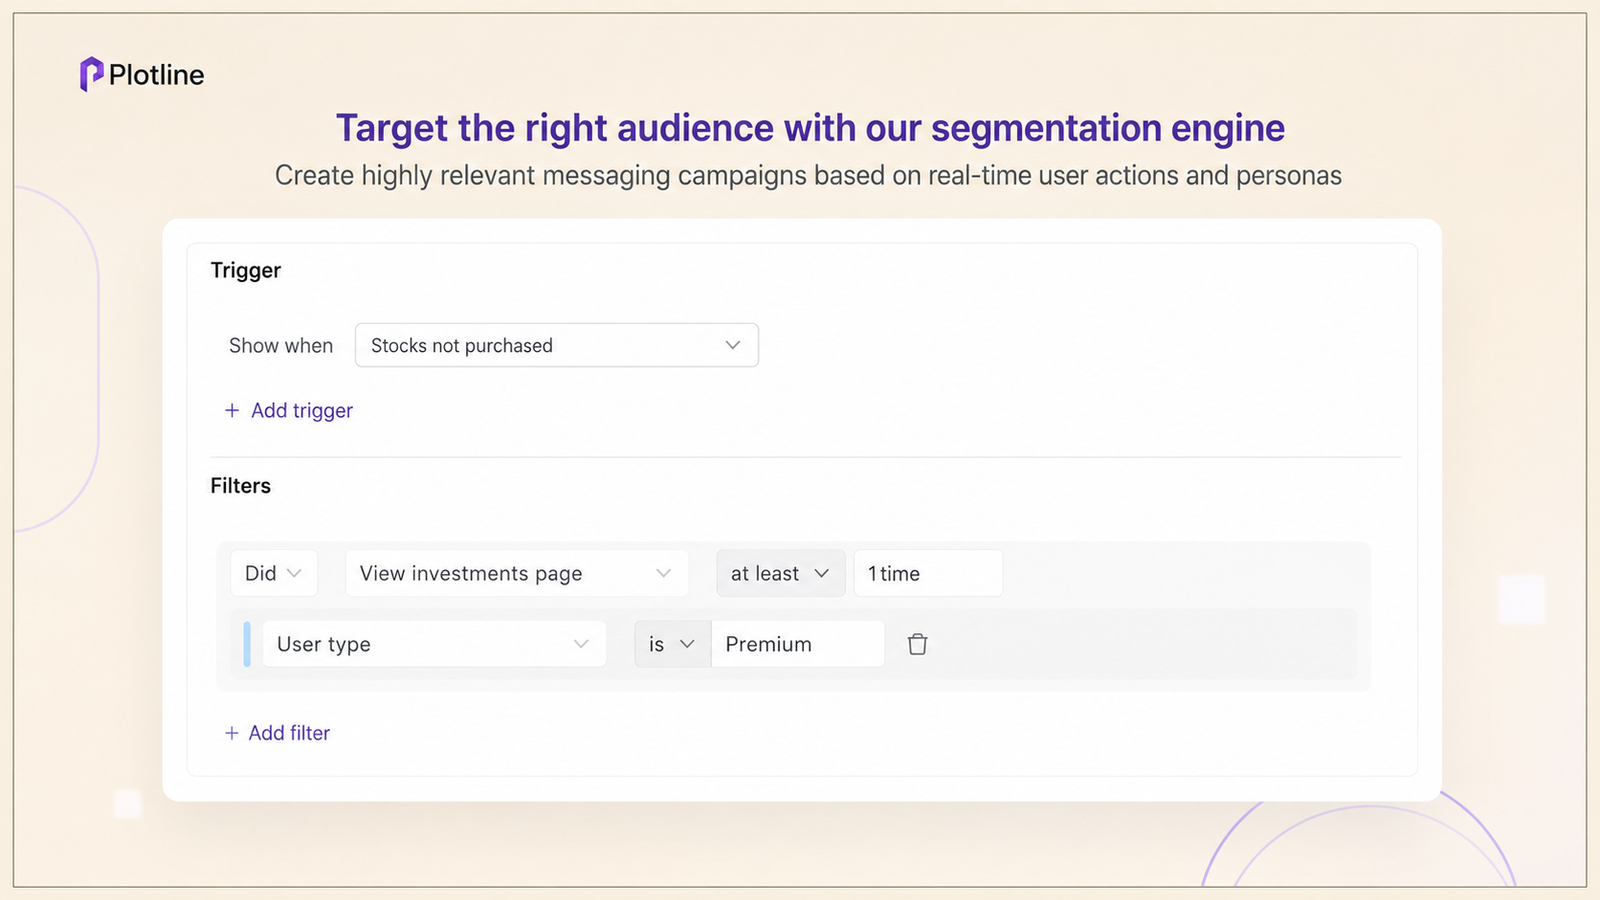Open the User type dropdown

pos(434,644)
